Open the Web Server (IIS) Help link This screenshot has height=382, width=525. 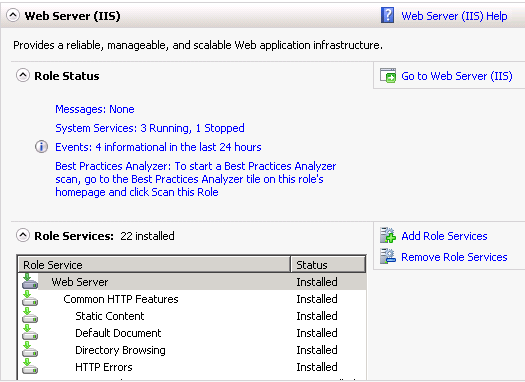tap(454, 16)
